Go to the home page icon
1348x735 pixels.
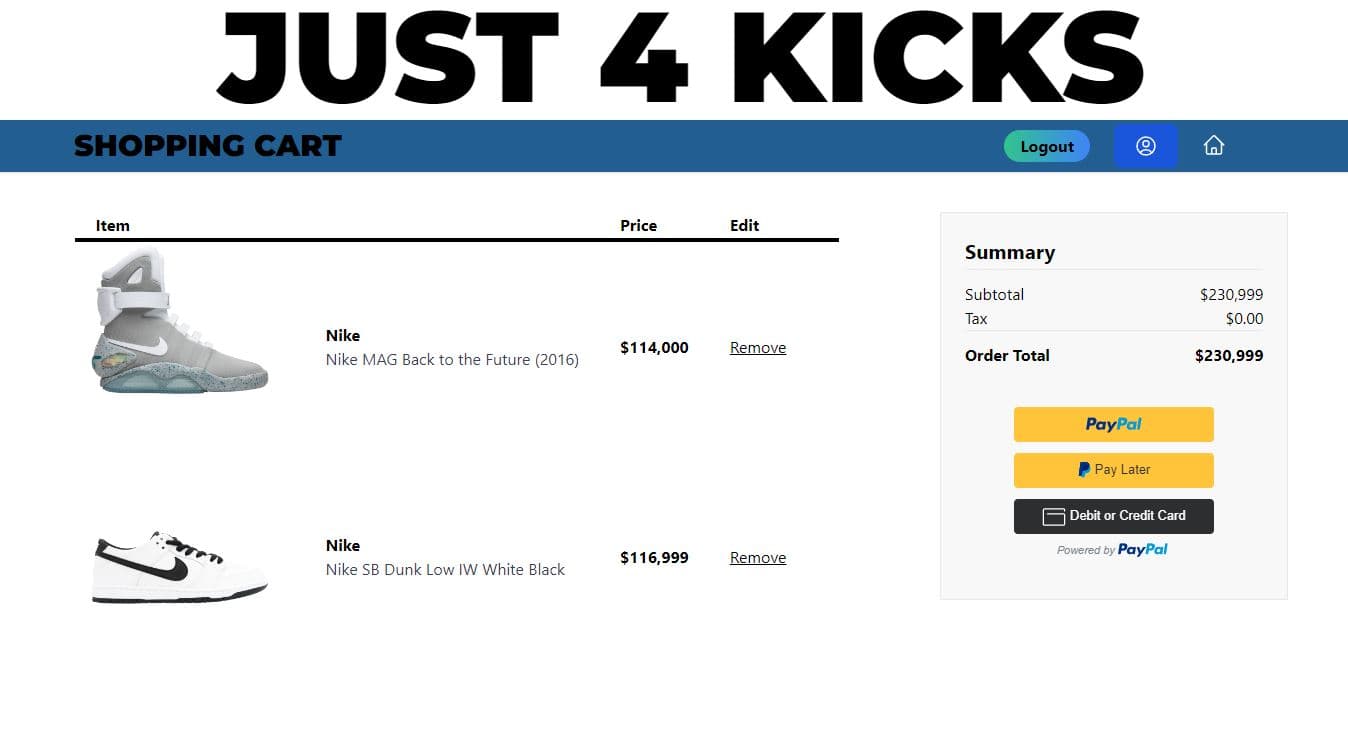pyautogui.click(x=1214, y=146)
